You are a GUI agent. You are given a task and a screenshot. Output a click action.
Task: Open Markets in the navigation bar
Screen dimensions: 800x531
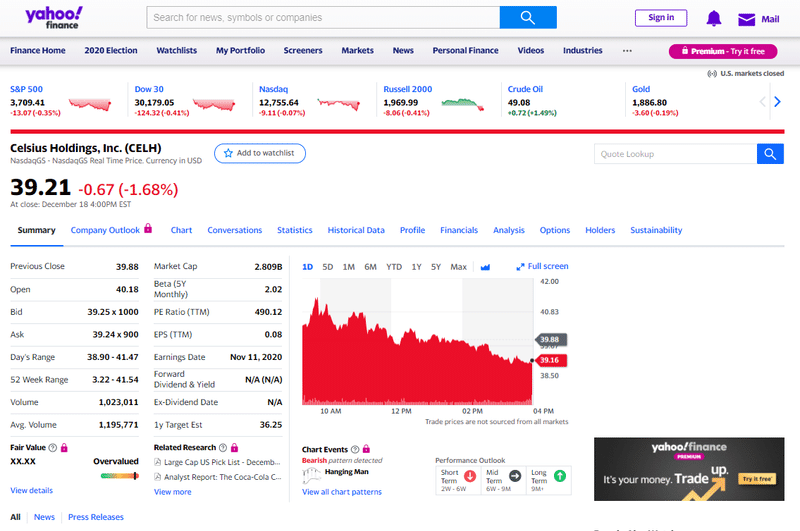coord(358,50)
